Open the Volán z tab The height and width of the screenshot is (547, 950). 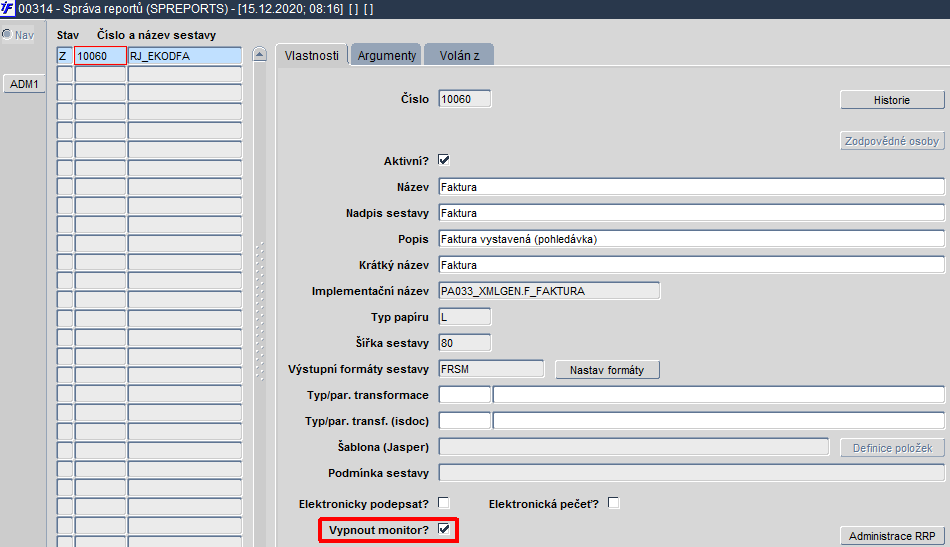point(459,55)
